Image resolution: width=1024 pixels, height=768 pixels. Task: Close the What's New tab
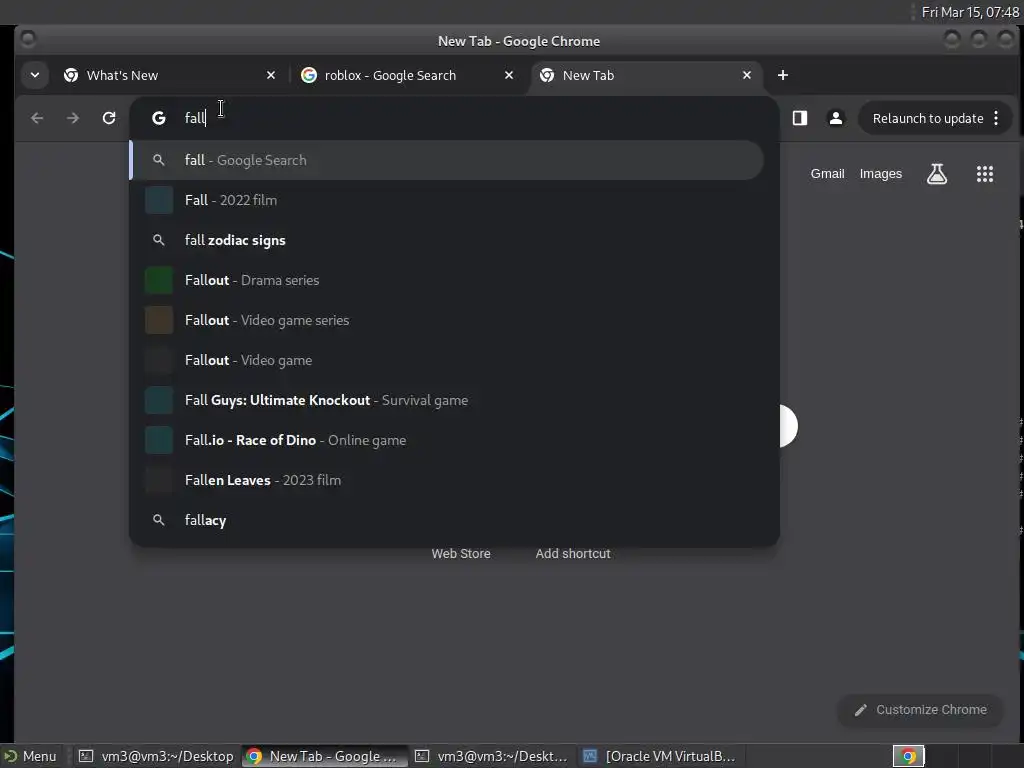pos(271,75)
